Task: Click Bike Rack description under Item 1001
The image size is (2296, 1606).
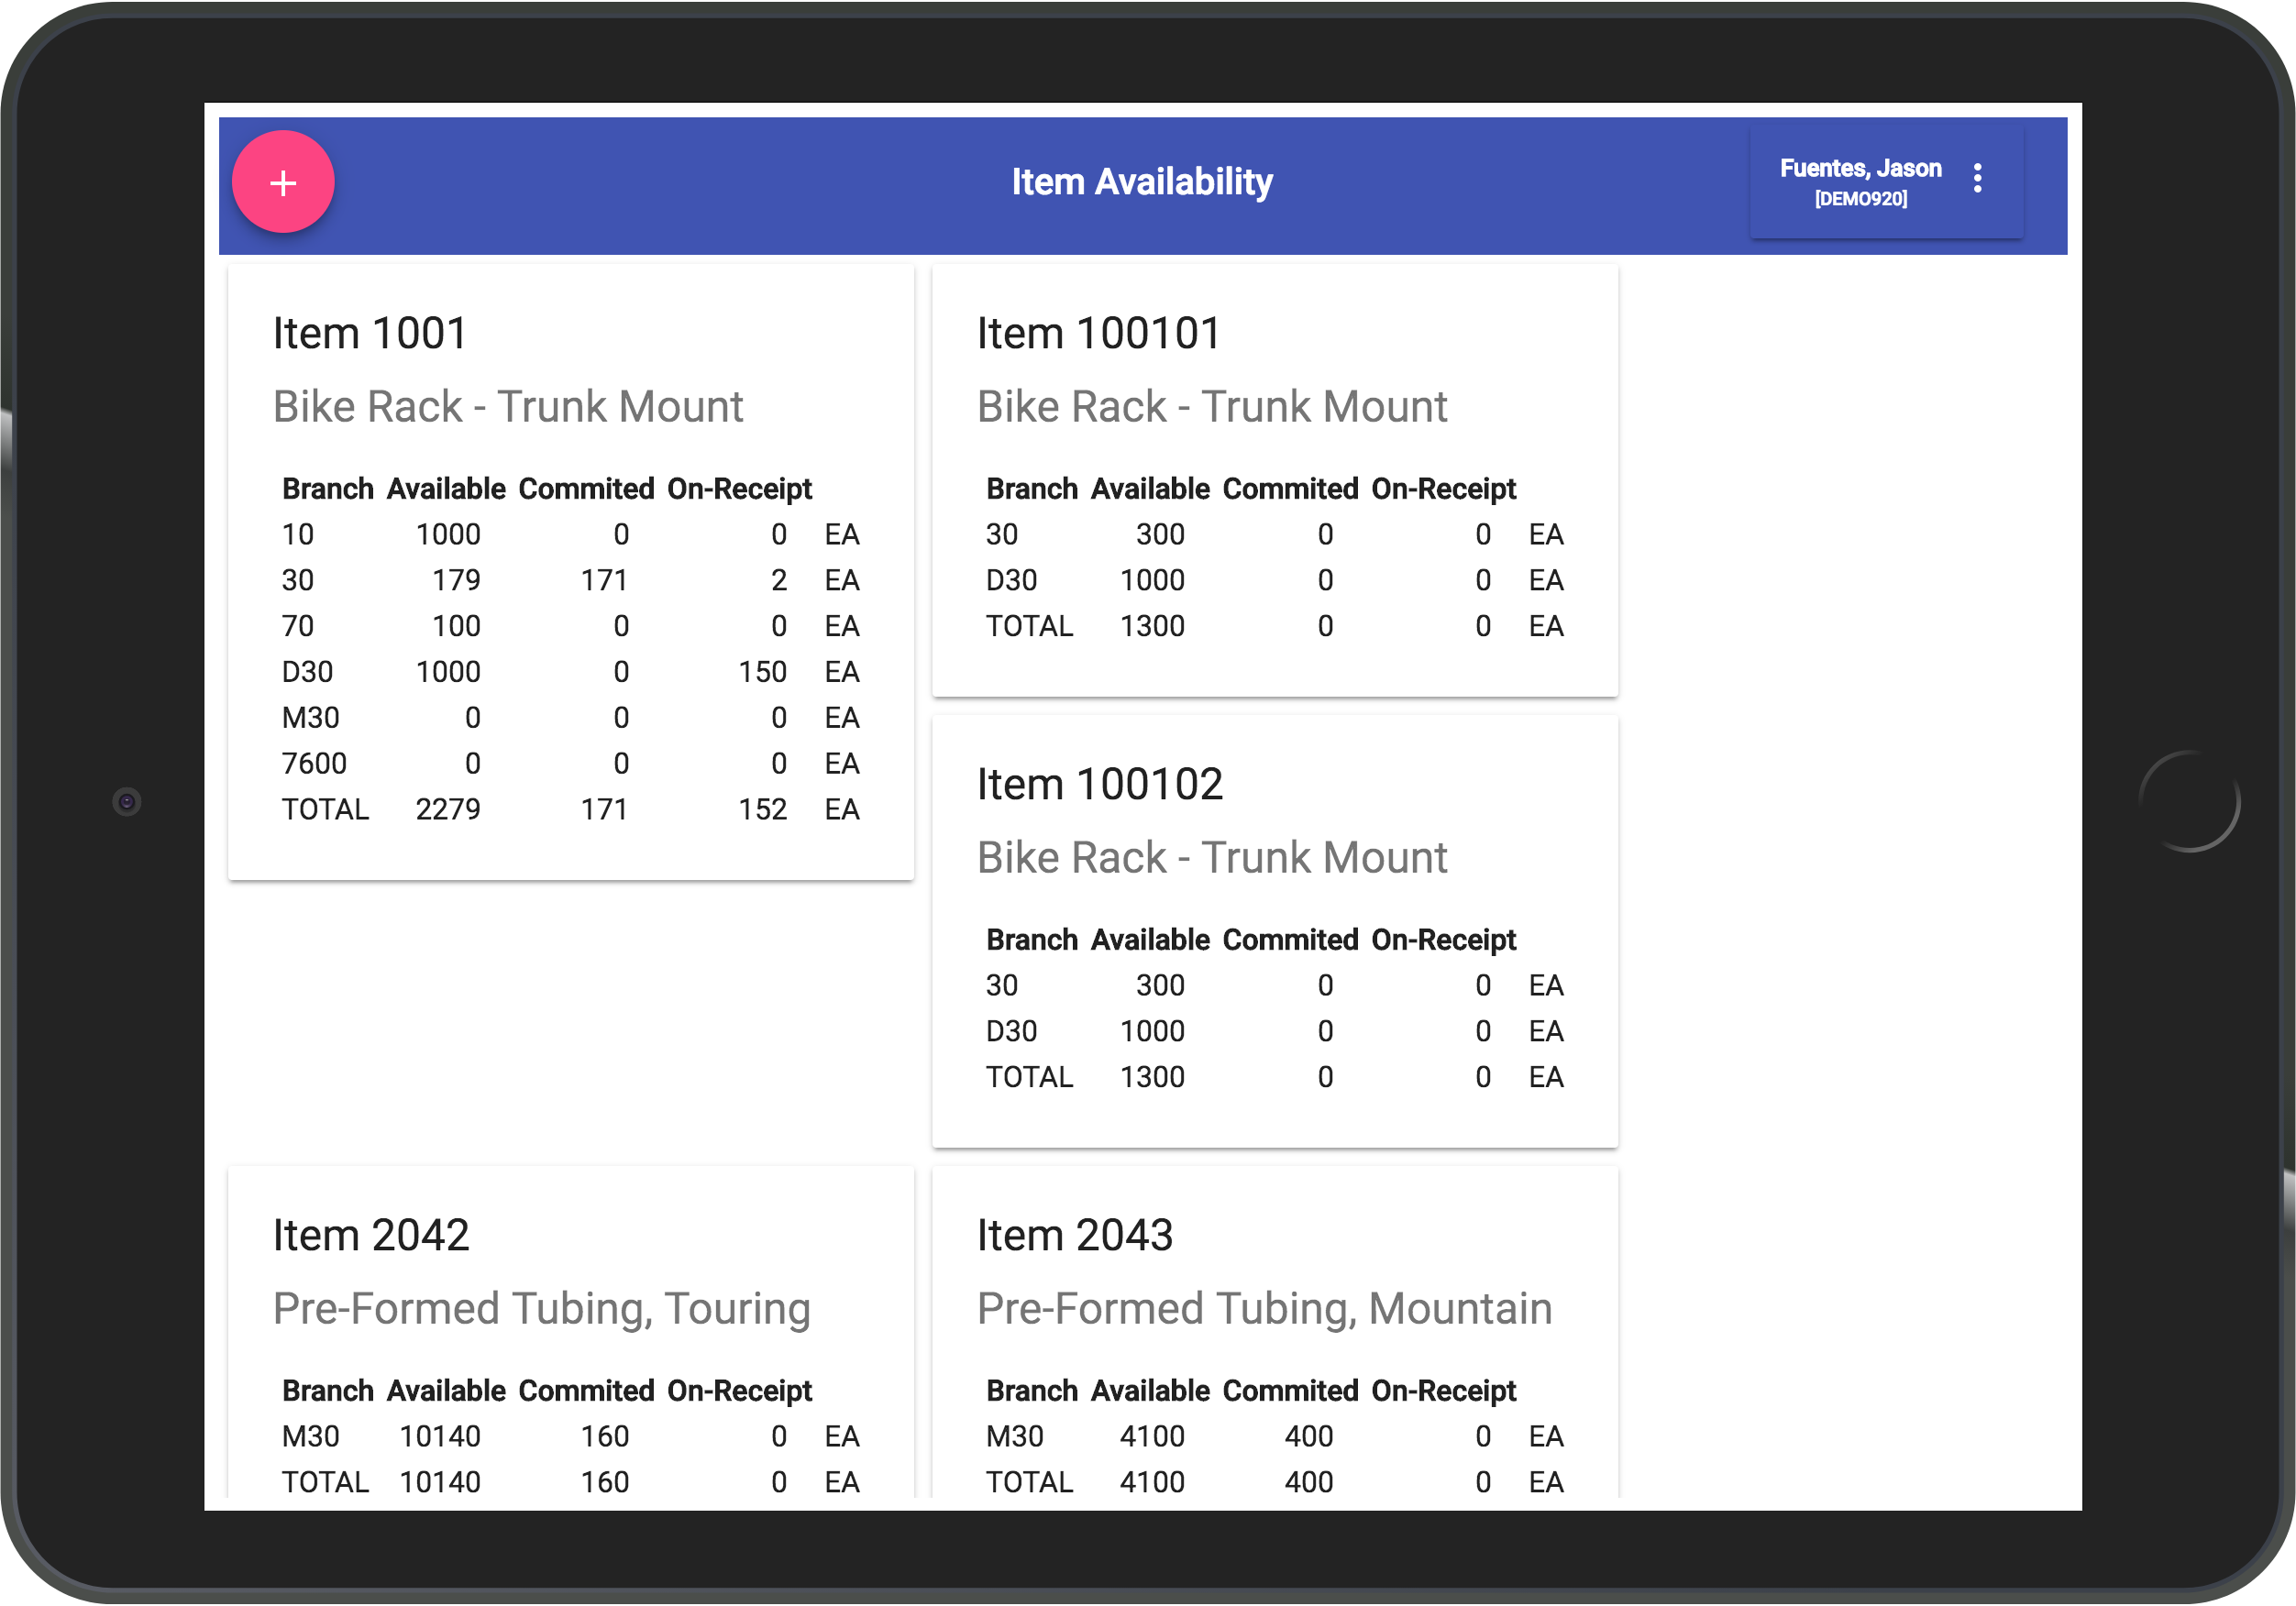Action: (508, 407)
